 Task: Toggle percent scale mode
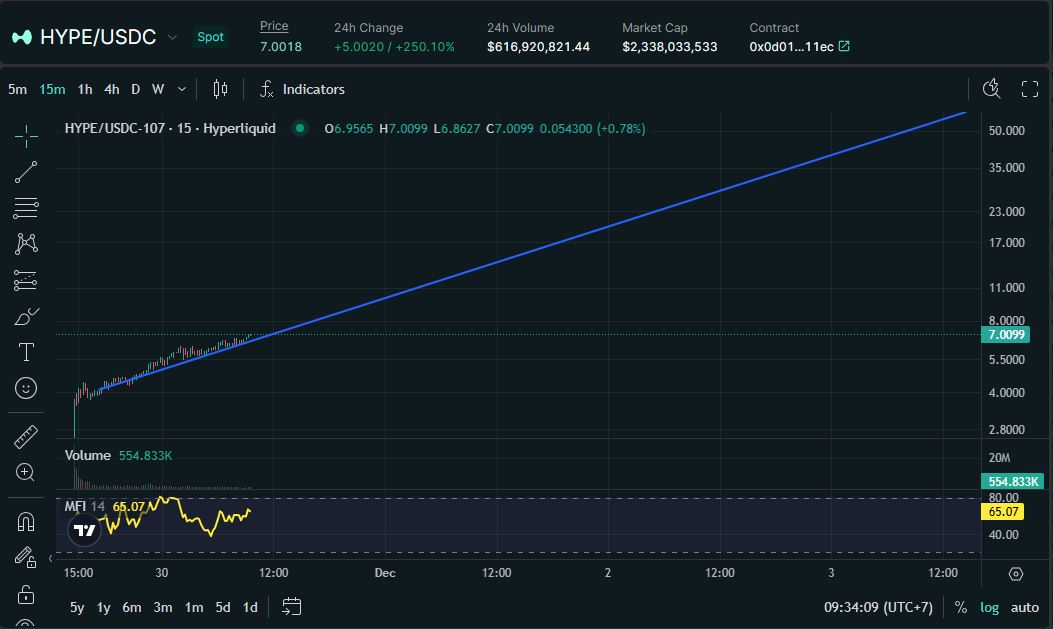click(961, 608)
